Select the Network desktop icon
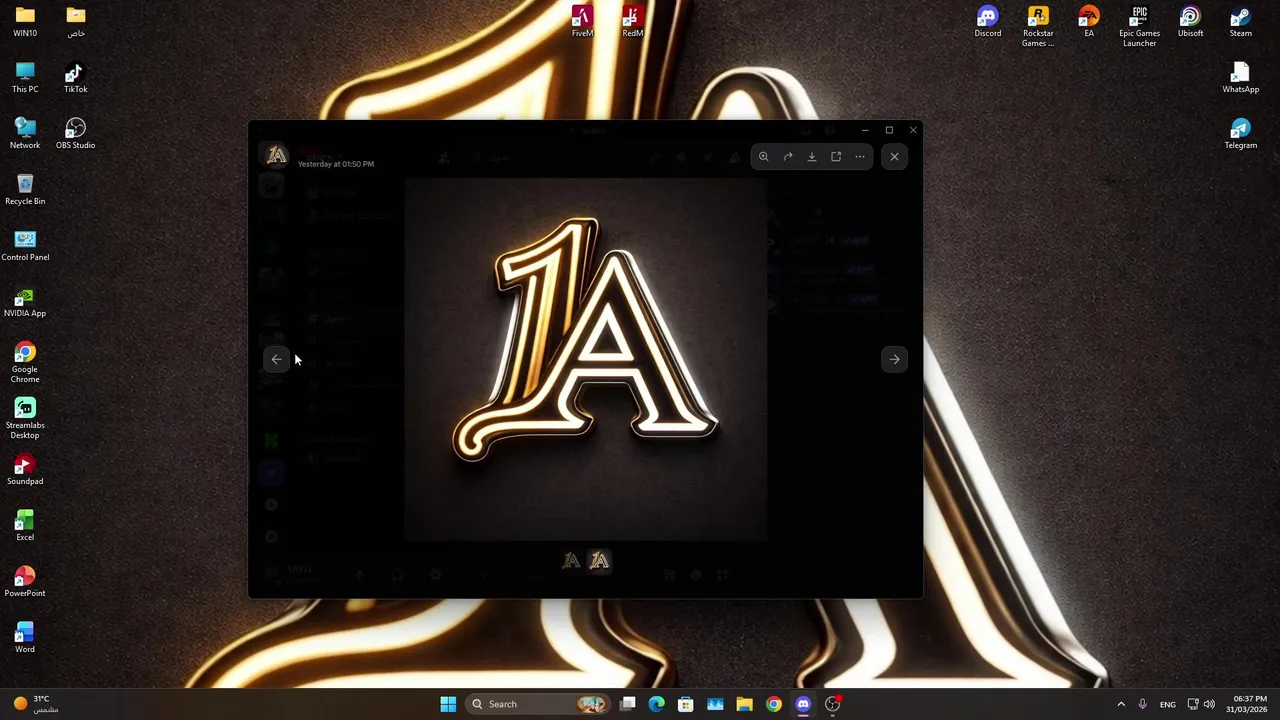 (25, 133)
